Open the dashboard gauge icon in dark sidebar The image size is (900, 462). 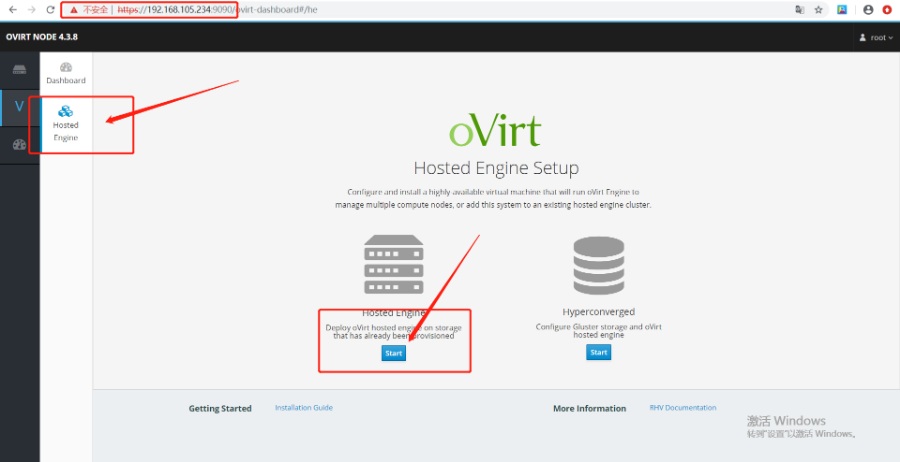tap(20, 145)
